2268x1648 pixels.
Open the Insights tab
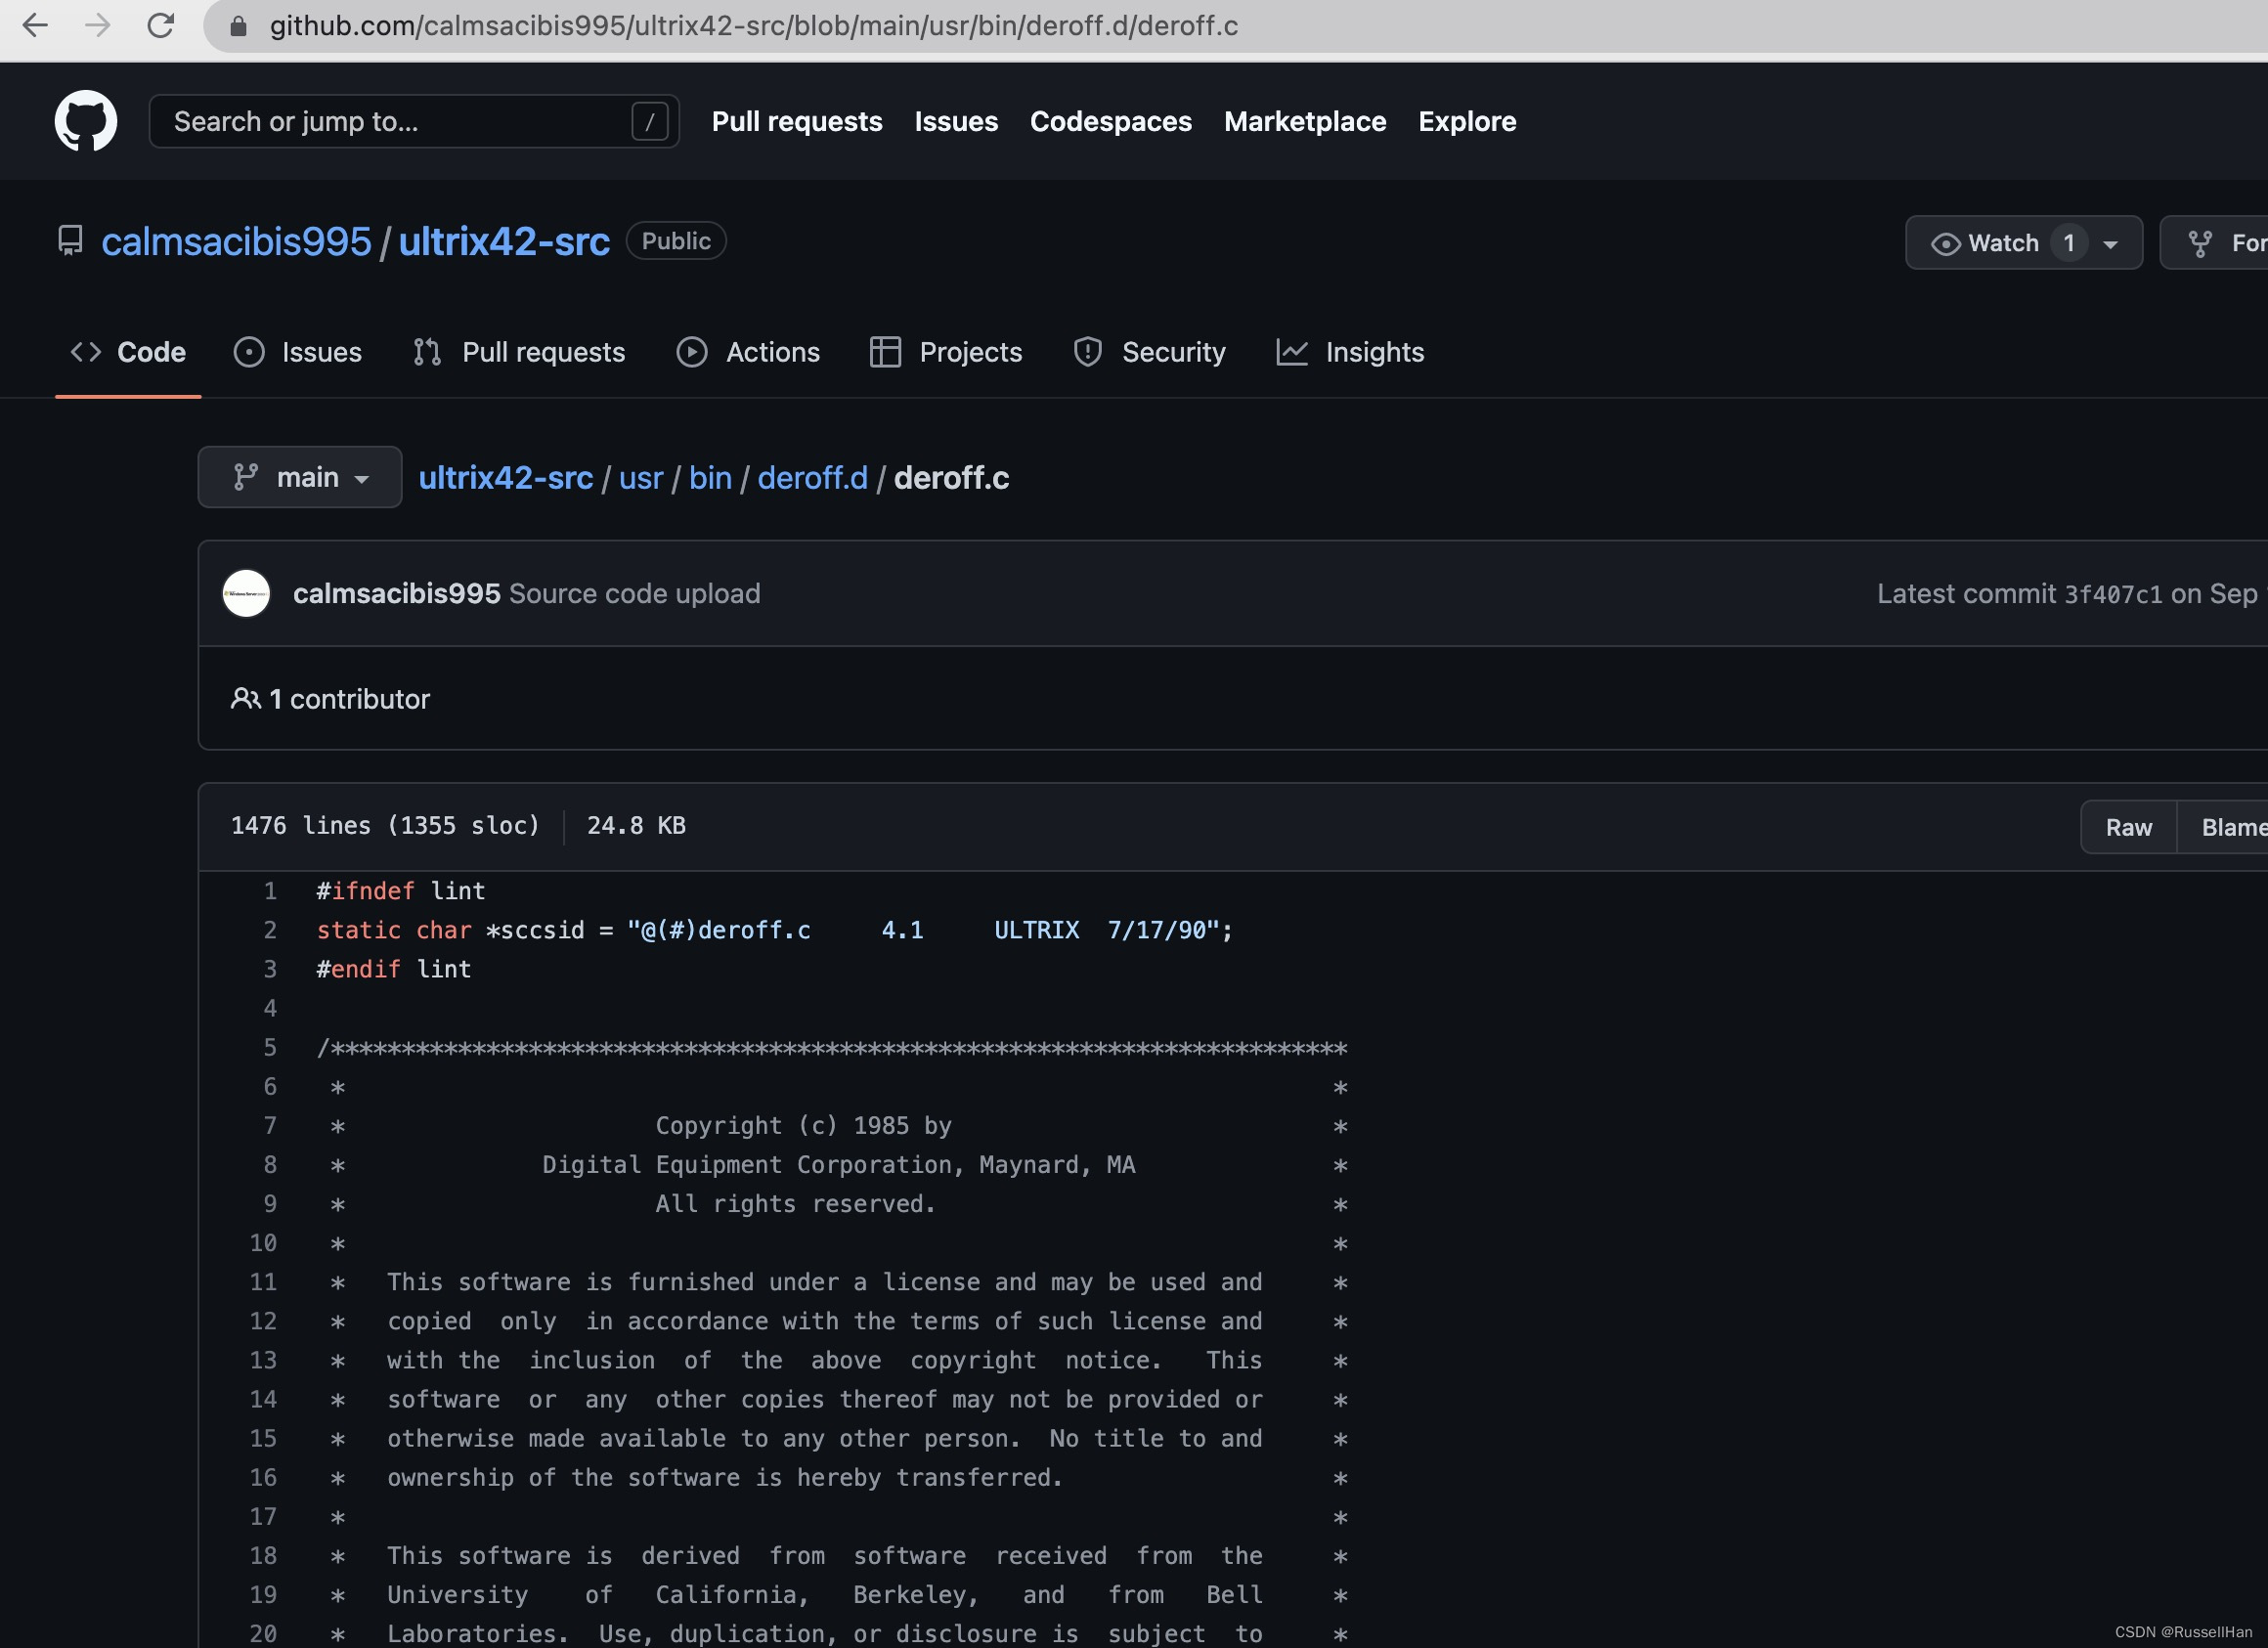[1350, 352]
